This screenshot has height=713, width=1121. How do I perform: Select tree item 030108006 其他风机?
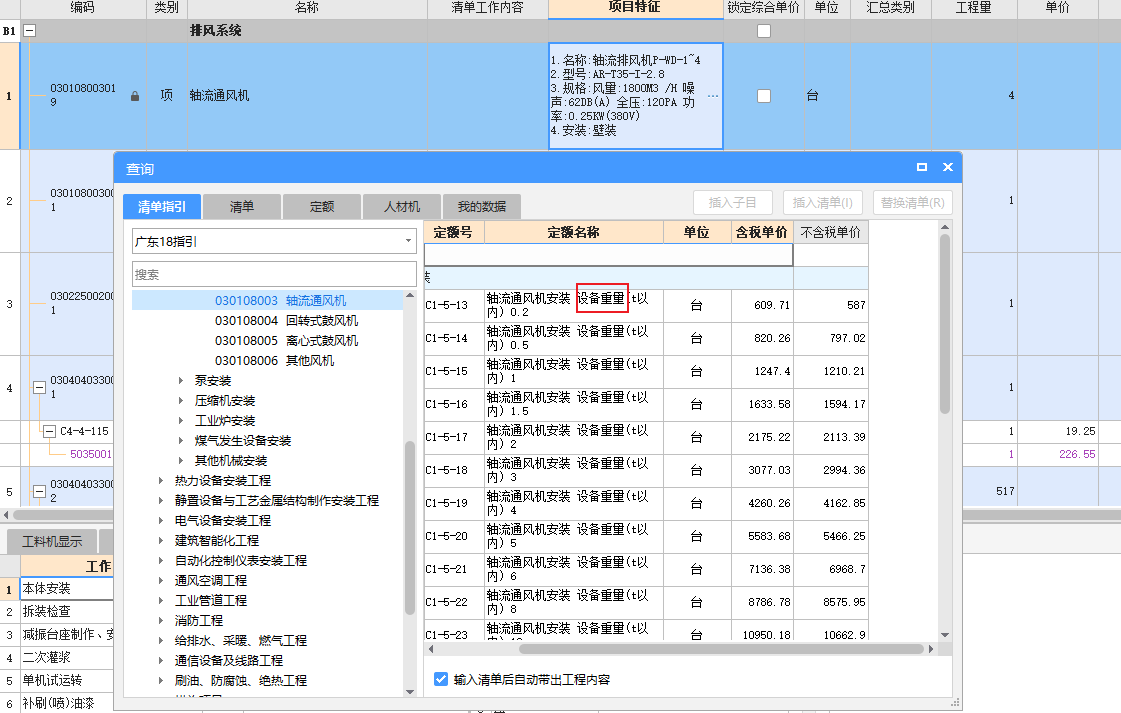[274, 360]
